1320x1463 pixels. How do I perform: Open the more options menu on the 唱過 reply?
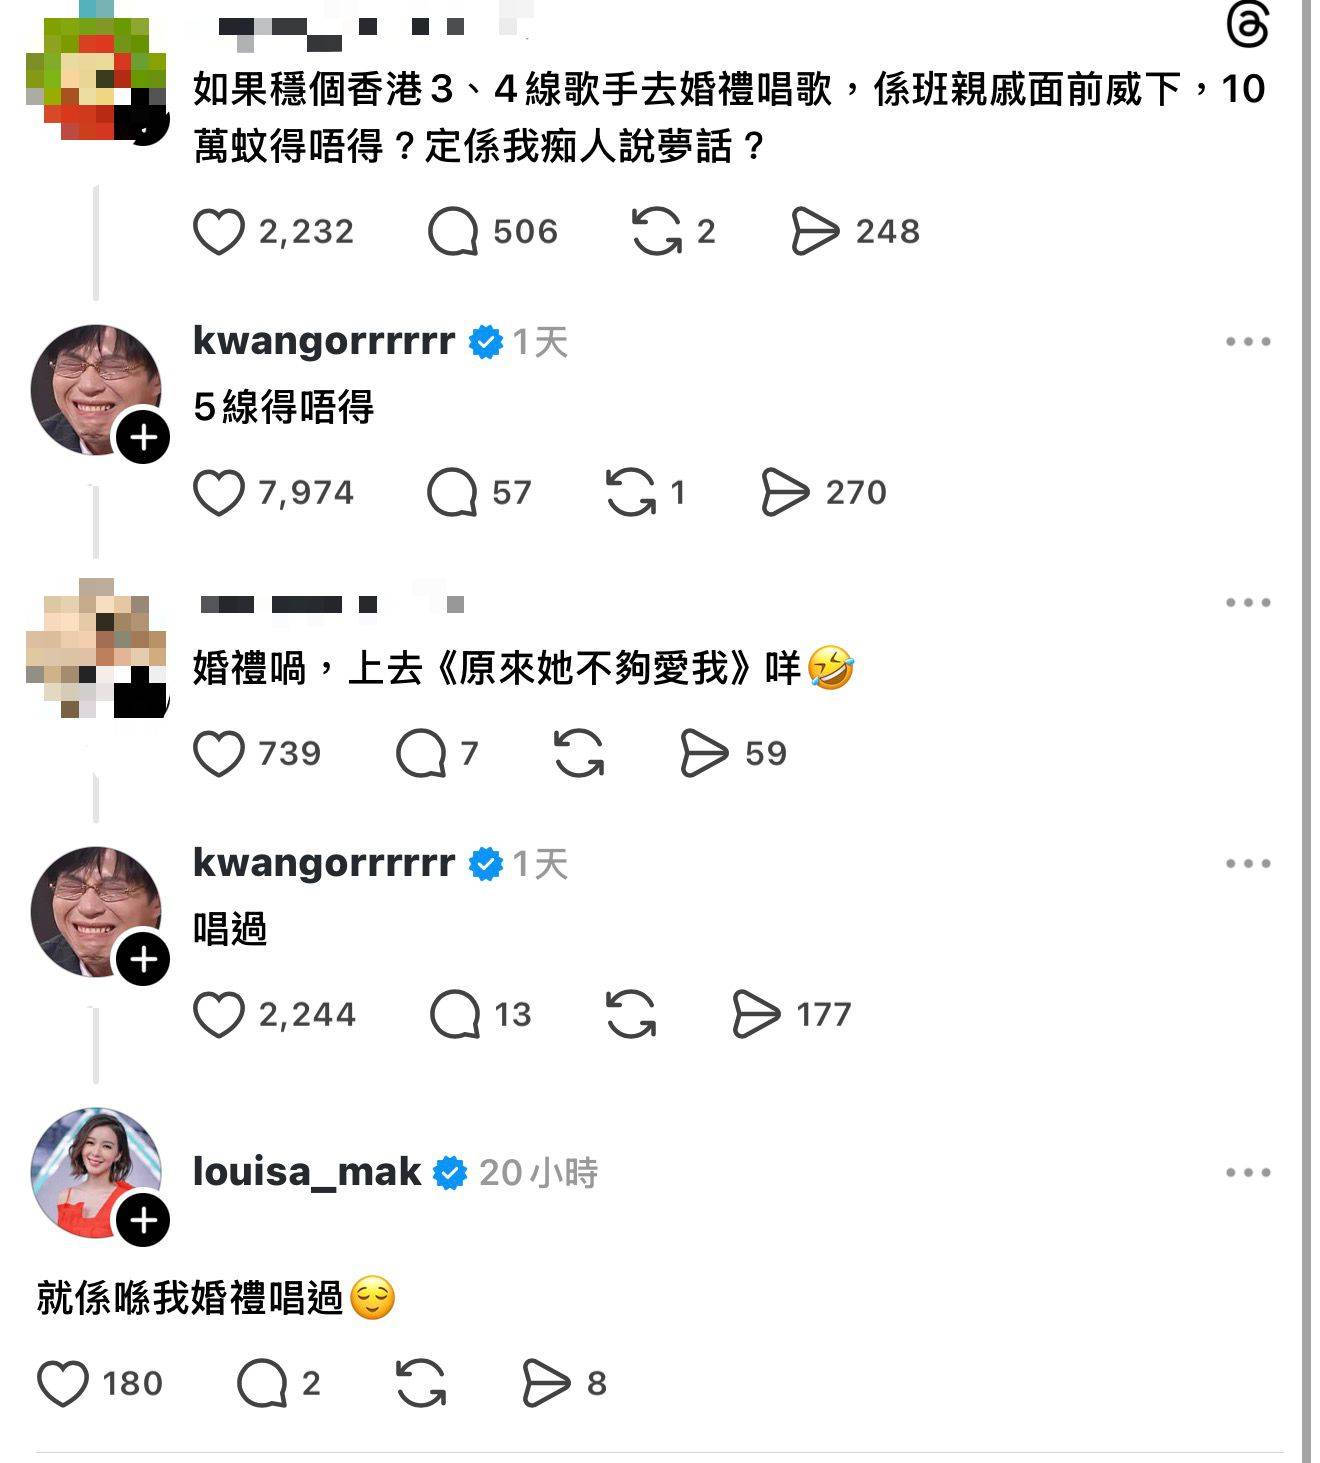tap(1248, 864)
